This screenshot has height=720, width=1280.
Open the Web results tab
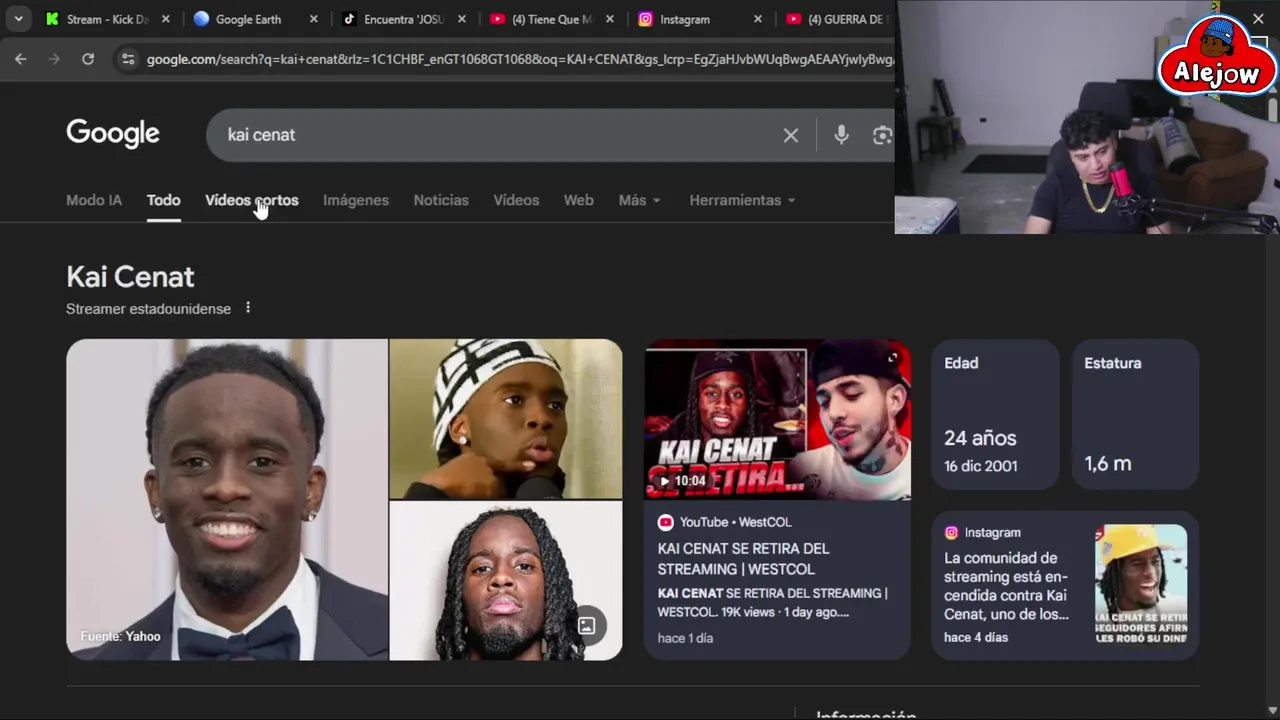[579, 200]
